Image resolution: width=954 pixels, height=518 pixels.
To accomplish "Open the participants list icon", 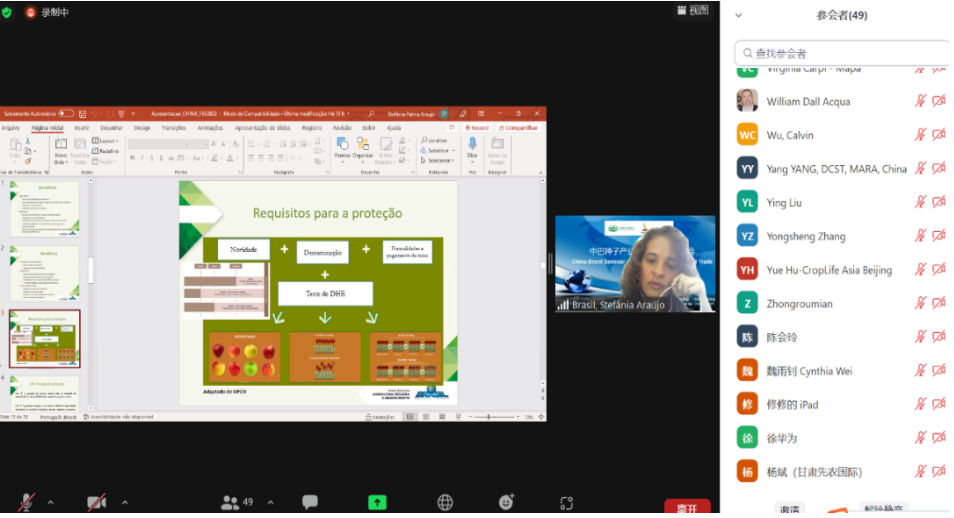I will (231, 502).
